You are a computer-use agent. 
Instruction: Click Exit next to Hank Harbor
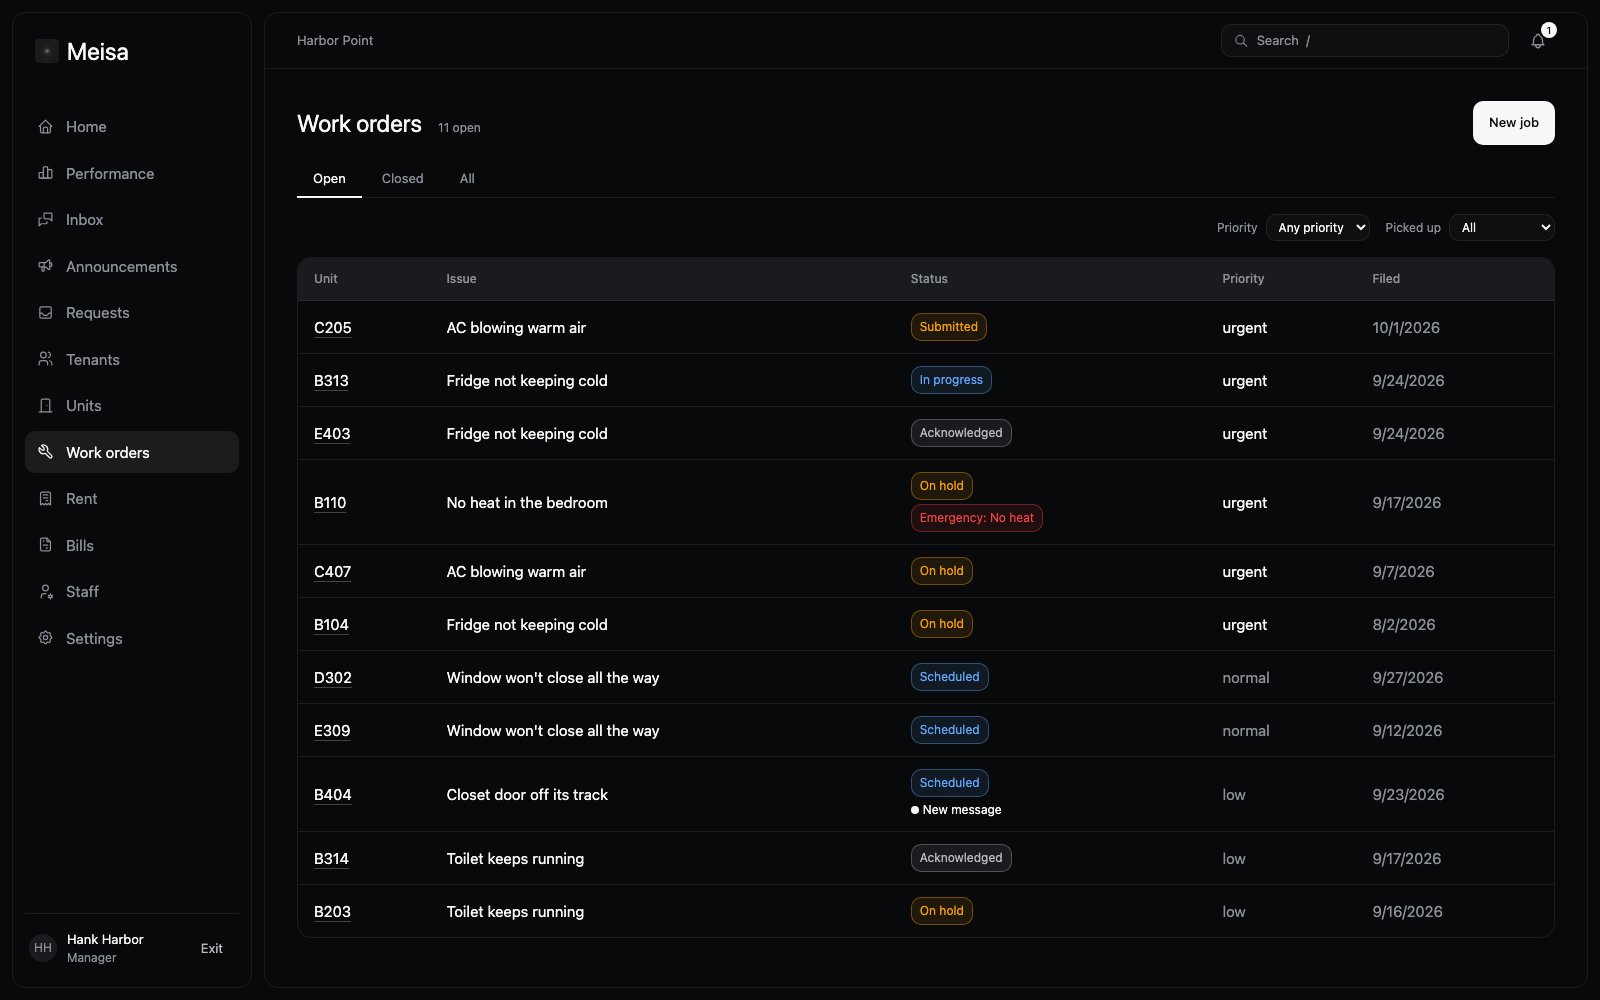click(x=211, y=948)
